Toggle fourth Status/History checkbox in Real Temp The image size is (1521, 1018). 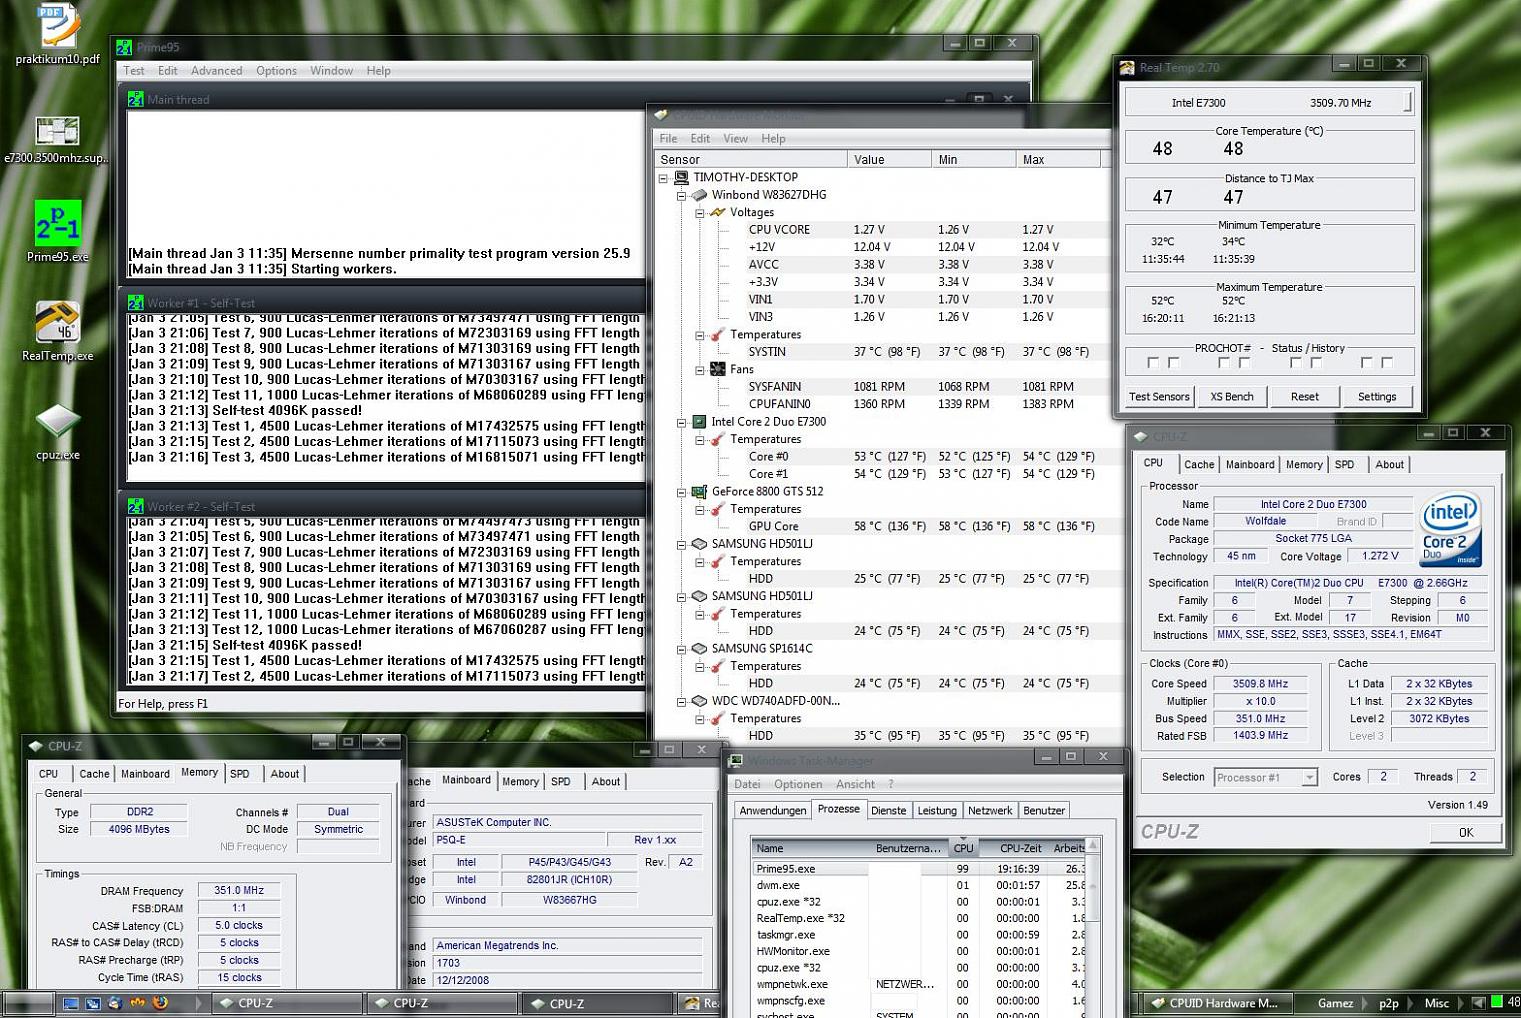click(1245, 363)
